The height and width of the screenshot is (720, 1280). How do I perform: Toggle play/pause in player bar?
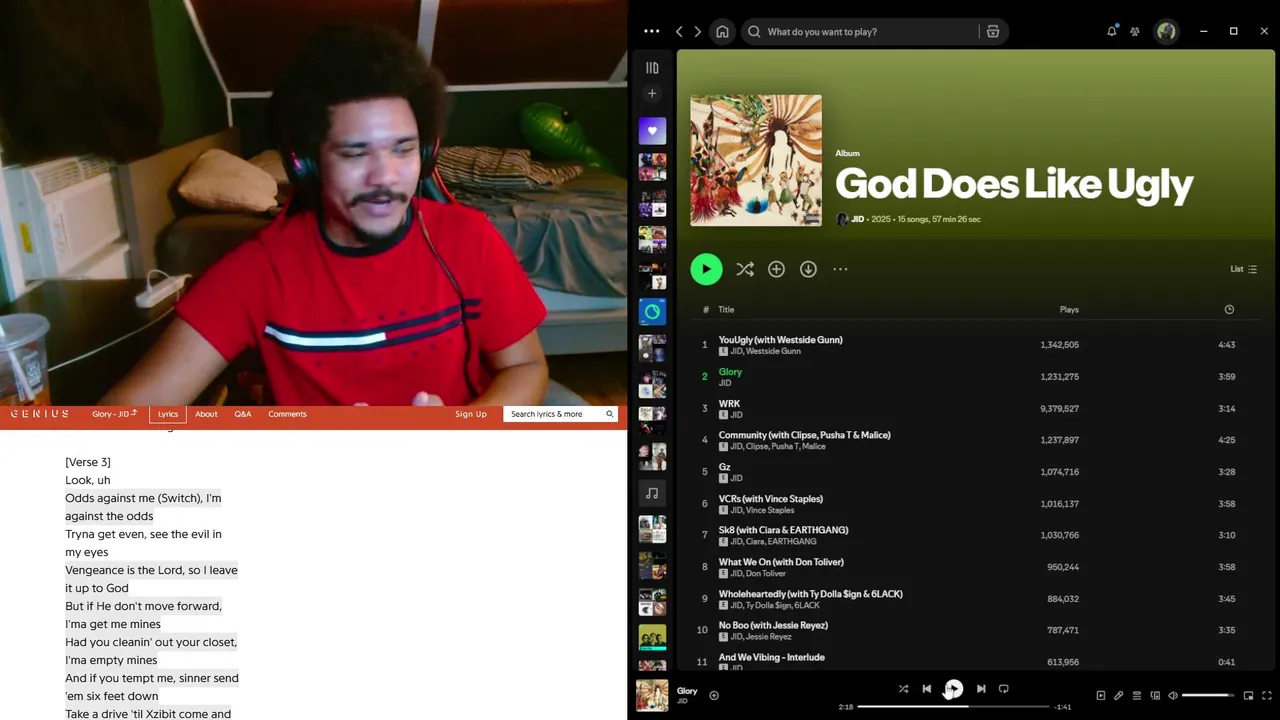pyautogui.click(x=954, y=688)
